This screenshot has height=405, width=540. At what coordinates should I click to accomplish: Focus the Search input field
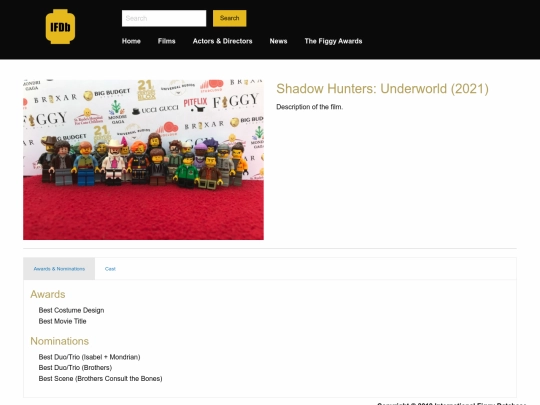pos(164,18)
